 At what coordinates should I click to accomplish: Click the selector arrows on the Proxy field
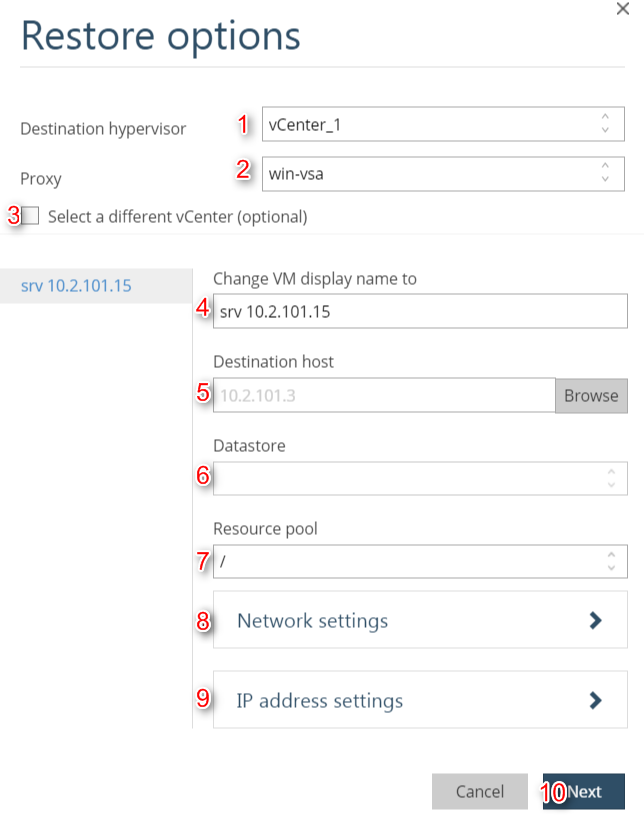(605, 173)
